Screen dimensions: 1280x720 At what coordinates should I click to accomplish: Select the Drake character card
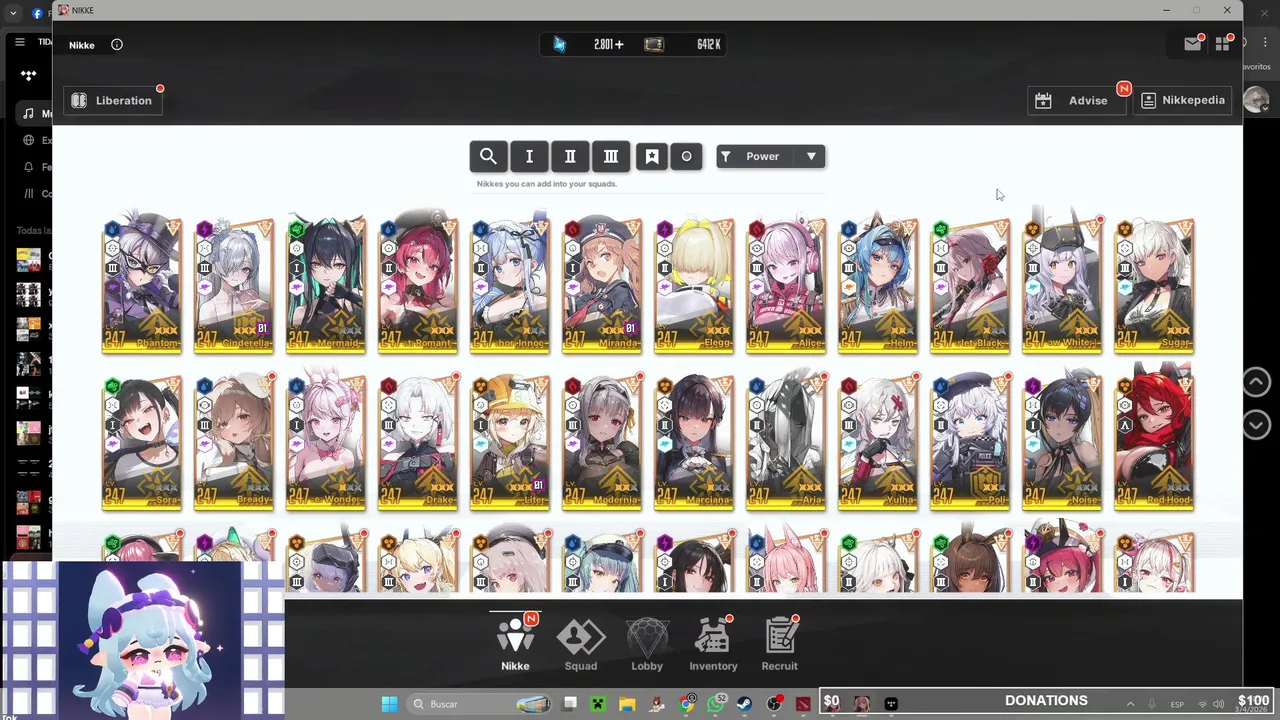[x=418, y=443]
